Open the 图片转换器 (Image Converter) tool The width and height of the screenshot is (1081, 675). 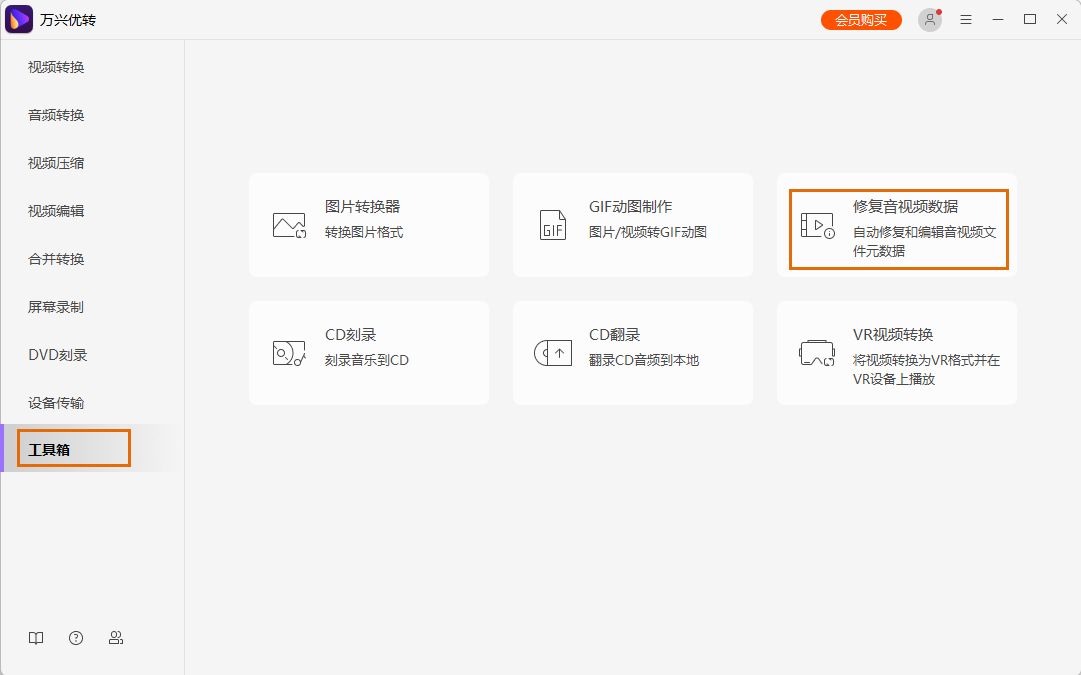368,223
